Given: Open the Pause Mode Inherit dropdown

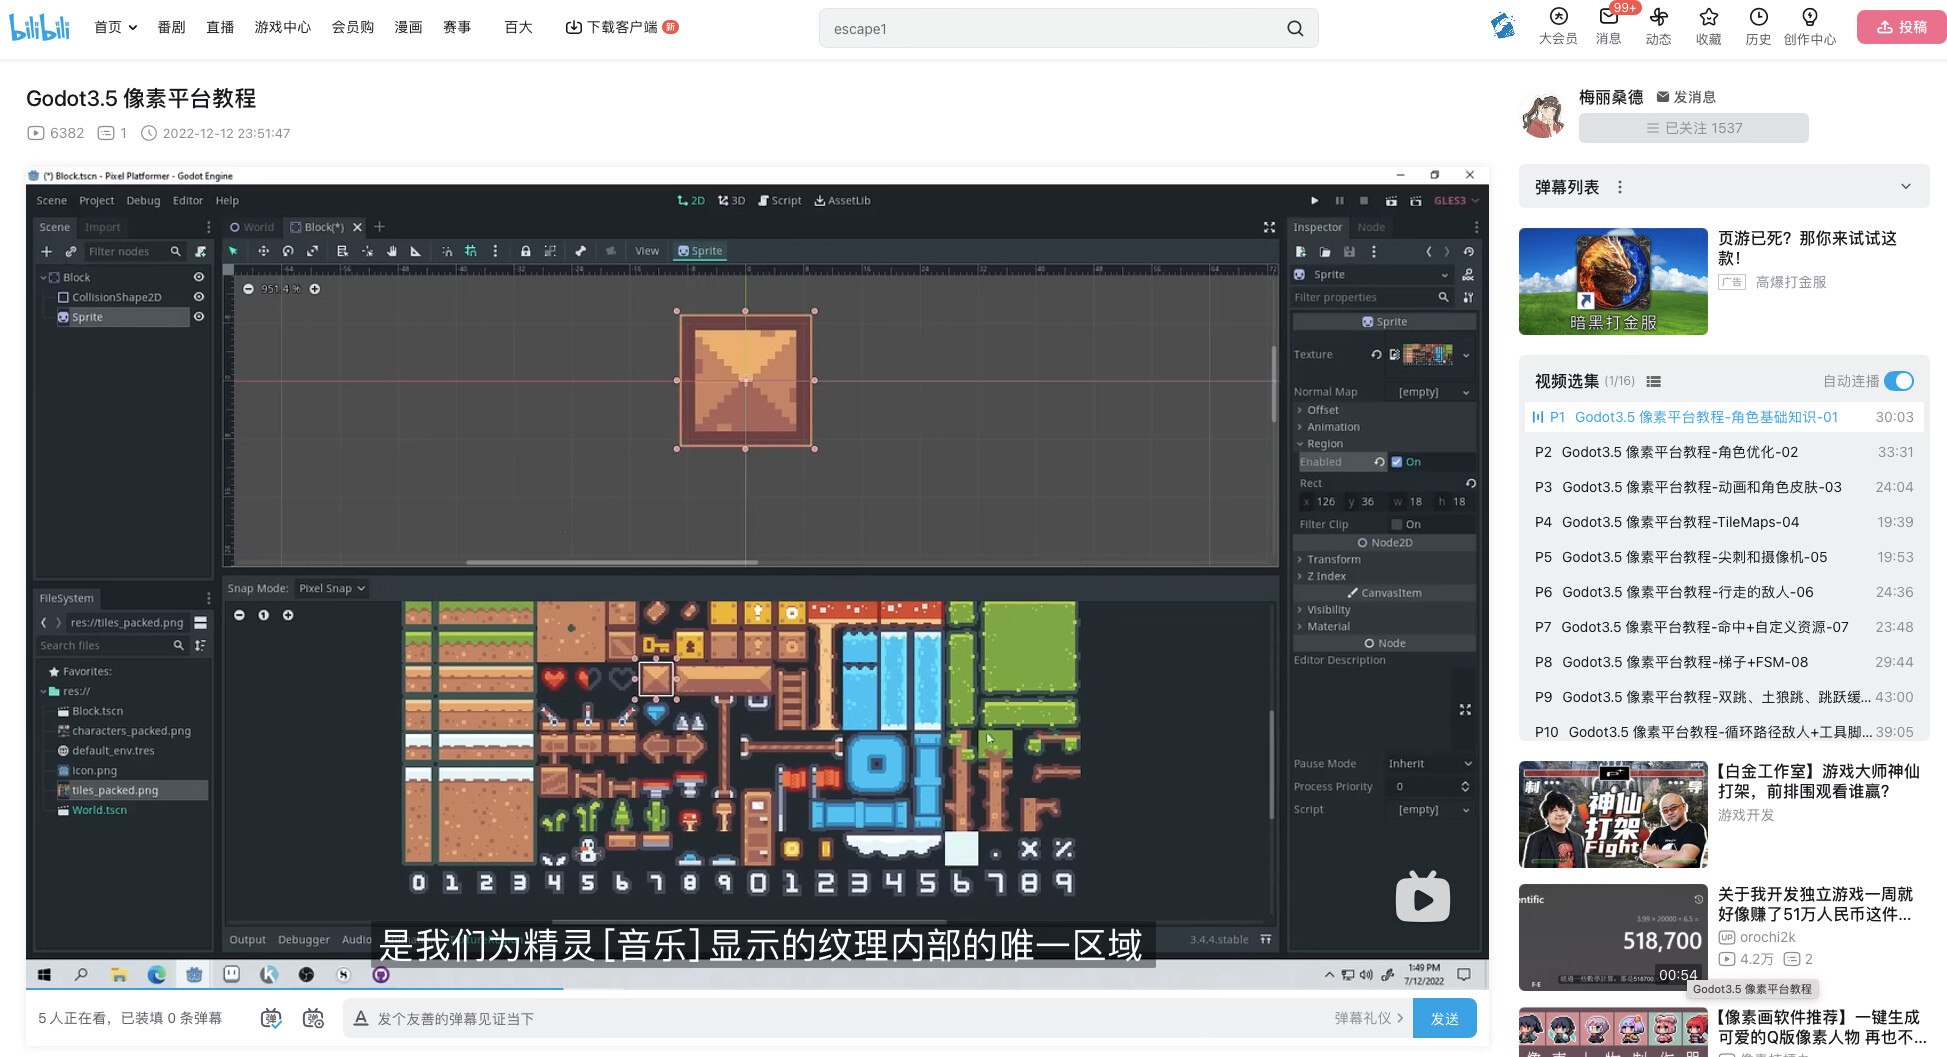Looking at the screenshot, I should (x=1430, y=763).
